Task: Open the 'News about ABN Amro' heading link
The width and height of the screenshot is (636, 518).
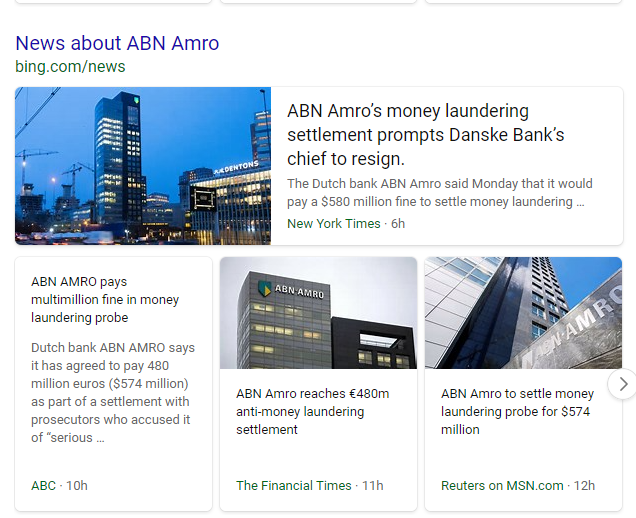Action: [x=117, y=43]
